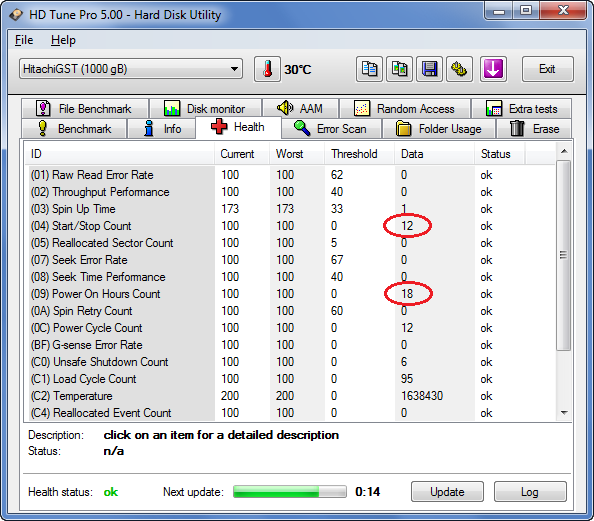Select the (04) Start/Stop Count row
The image size is (594, 521).
click(x=290, y=226)
